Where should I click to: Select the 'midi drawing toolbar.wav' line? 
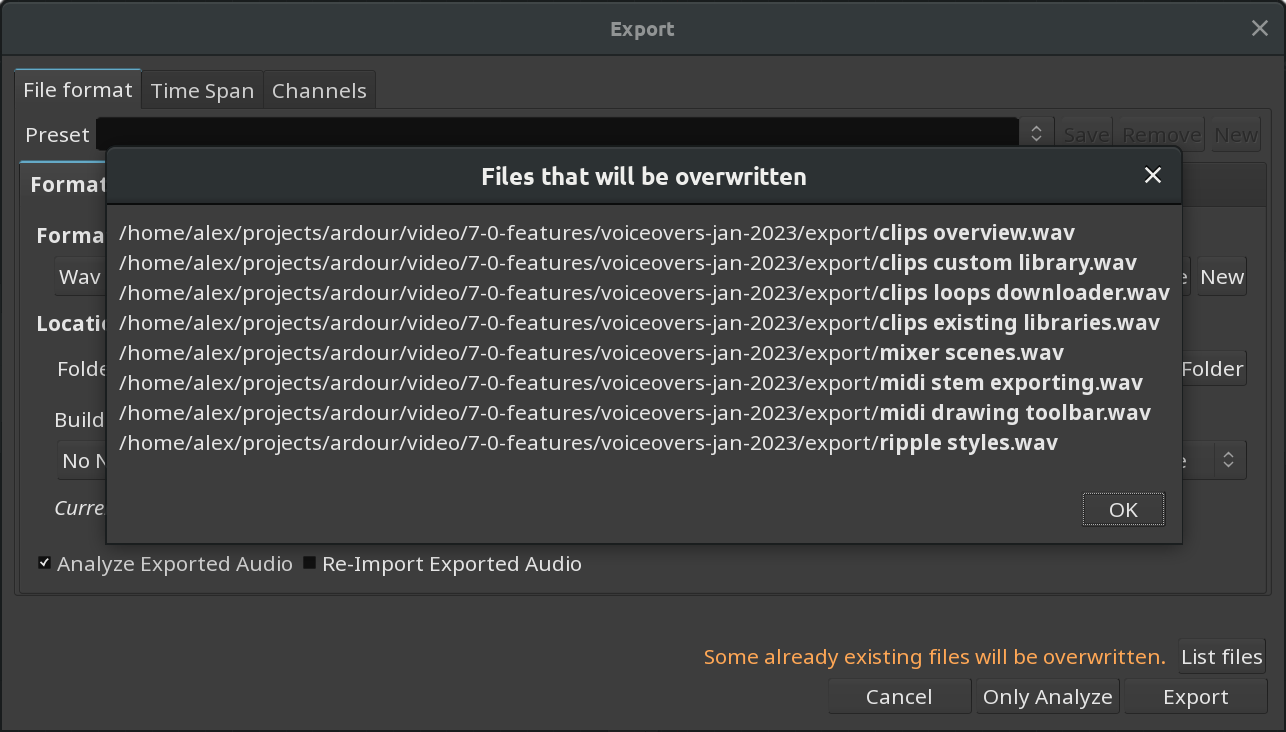tap(635, 413)
